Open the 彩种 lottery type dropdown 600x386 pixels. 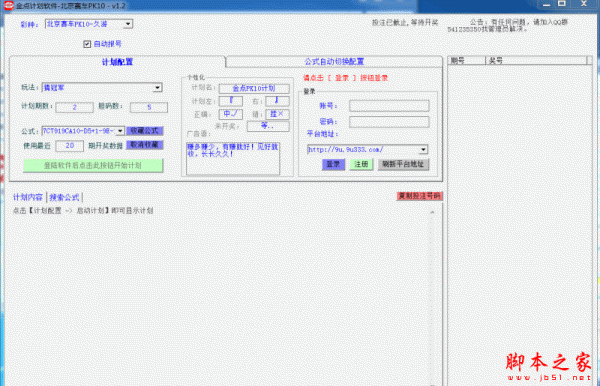pyautogui.click(x=128, y=24)
